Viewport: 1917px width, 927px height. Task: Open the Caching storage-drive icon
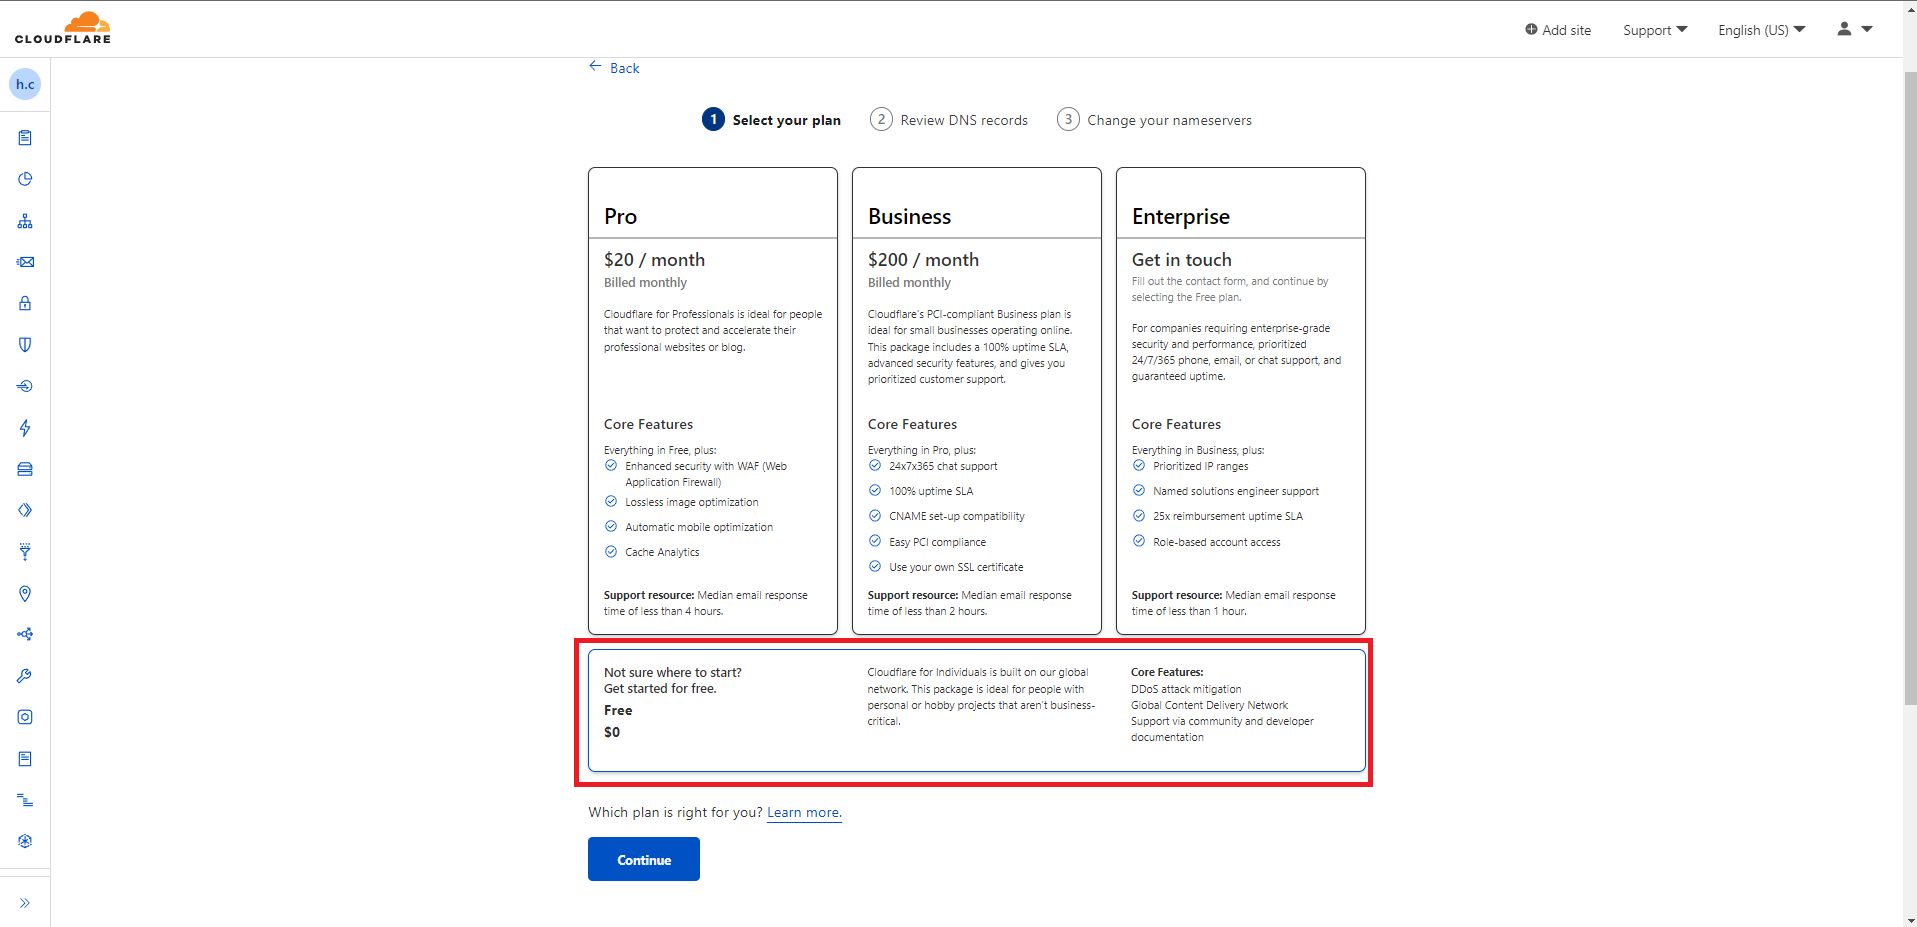click(25, 469)
